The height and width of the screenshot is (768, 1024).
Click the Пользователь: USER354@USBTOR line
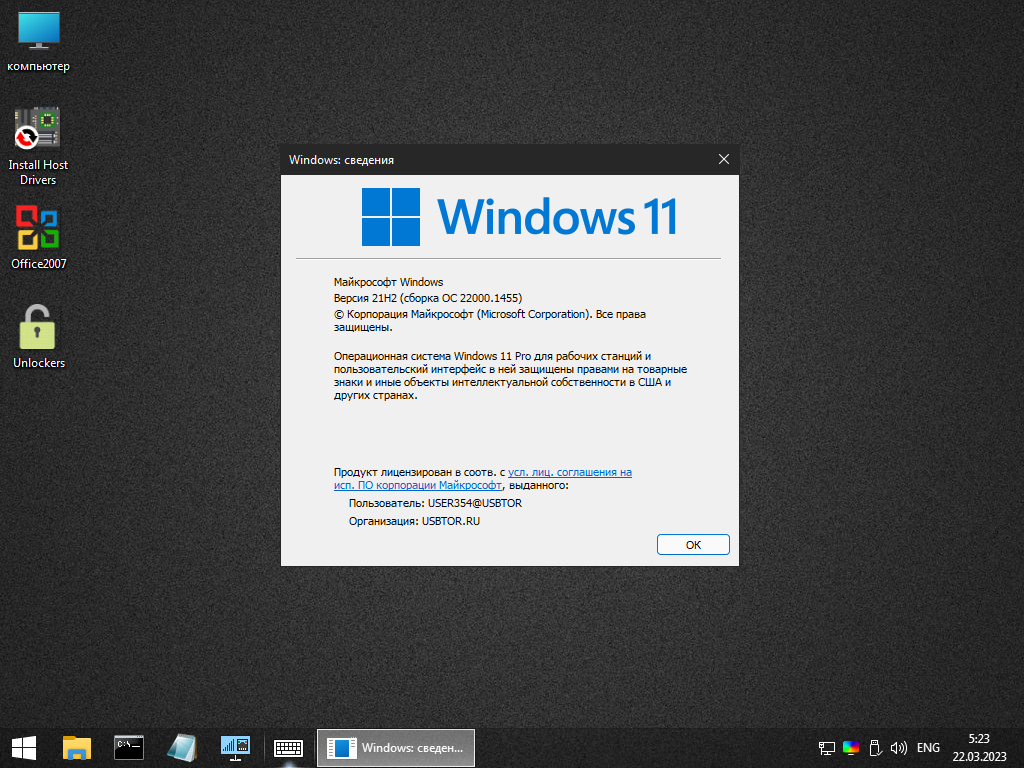click(x=436, y=503)
